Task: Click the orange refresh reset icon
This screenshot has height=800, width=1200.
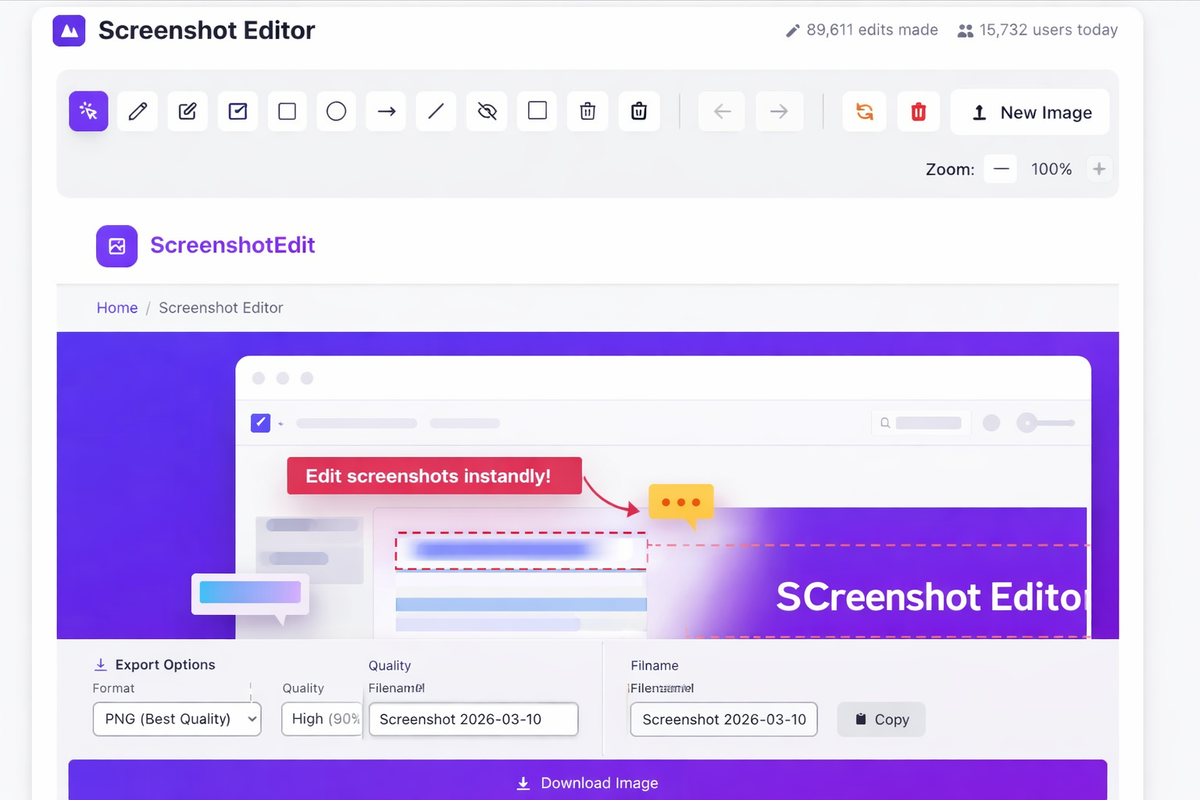Action: tap(865, 112)
